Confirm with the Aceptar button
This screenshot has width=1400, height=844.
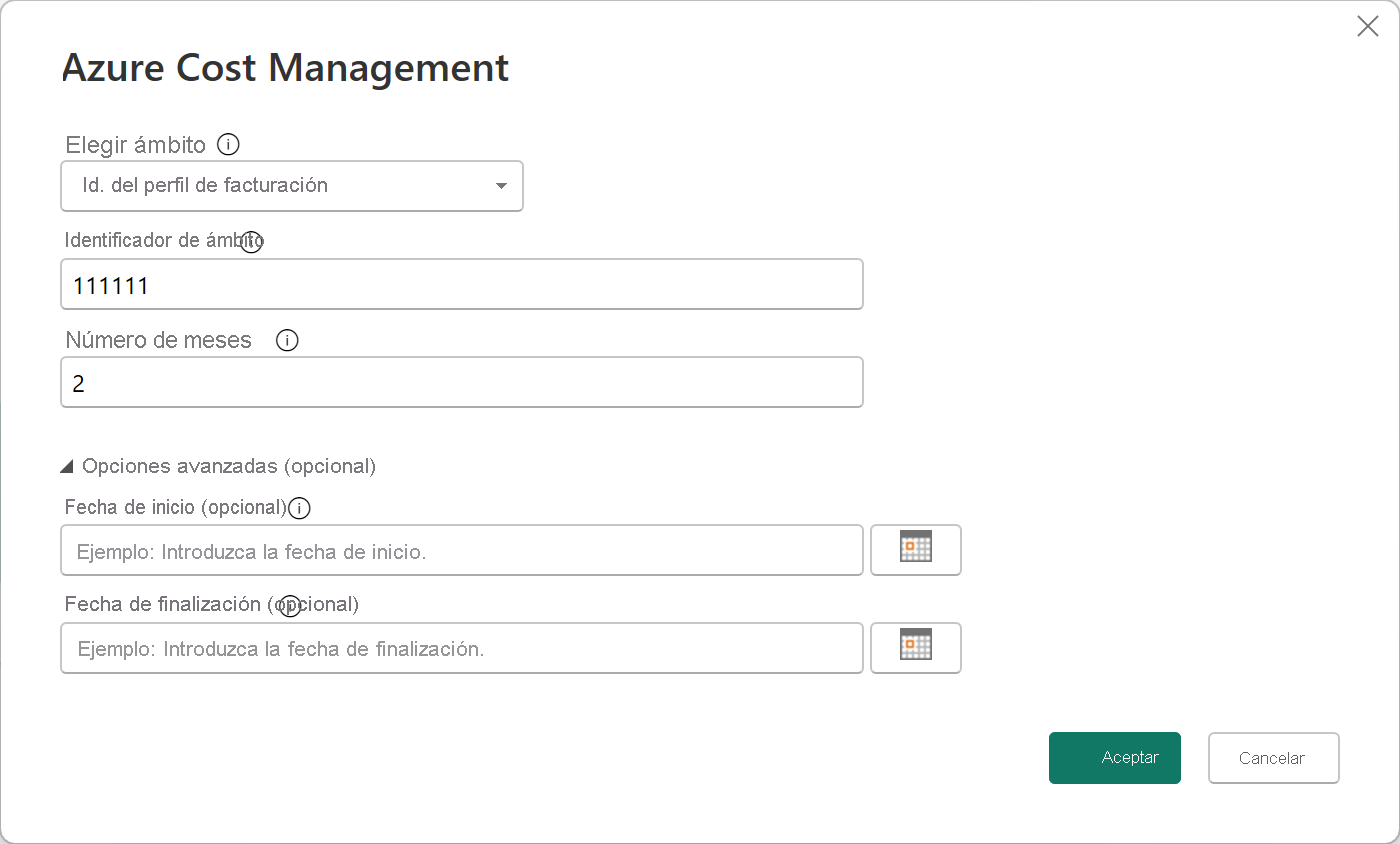1115,758
